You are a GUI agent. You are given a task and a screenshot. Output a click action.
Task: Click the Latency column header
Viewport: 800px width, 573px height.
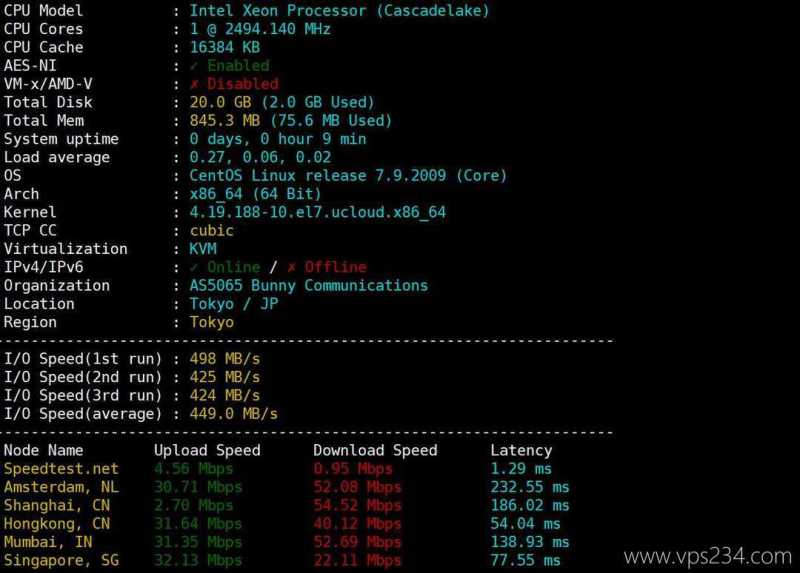coord(521,450)
